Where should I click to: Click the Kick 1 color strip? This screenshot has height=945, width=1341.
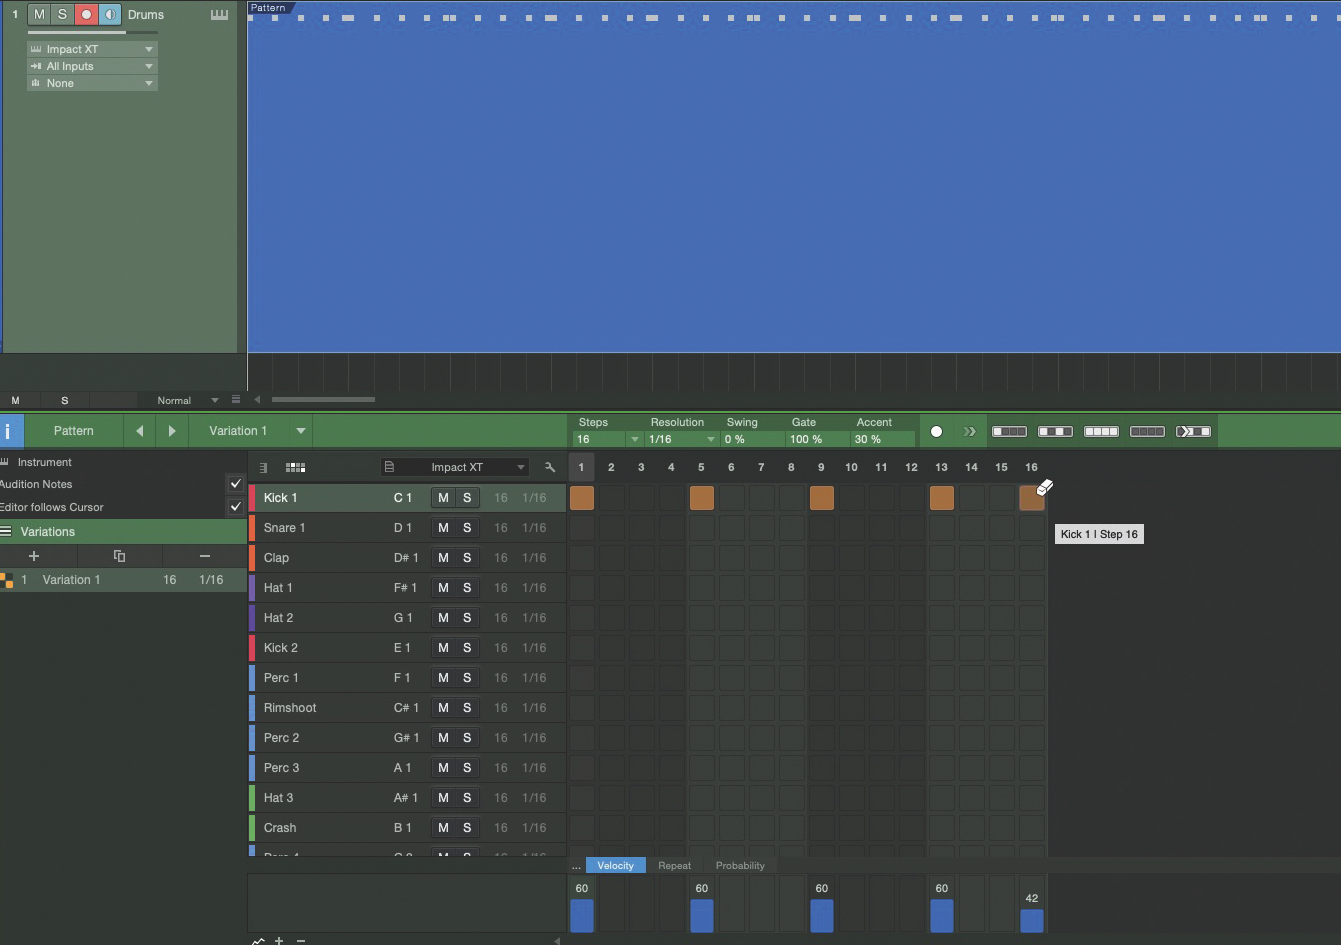[252, 498]
